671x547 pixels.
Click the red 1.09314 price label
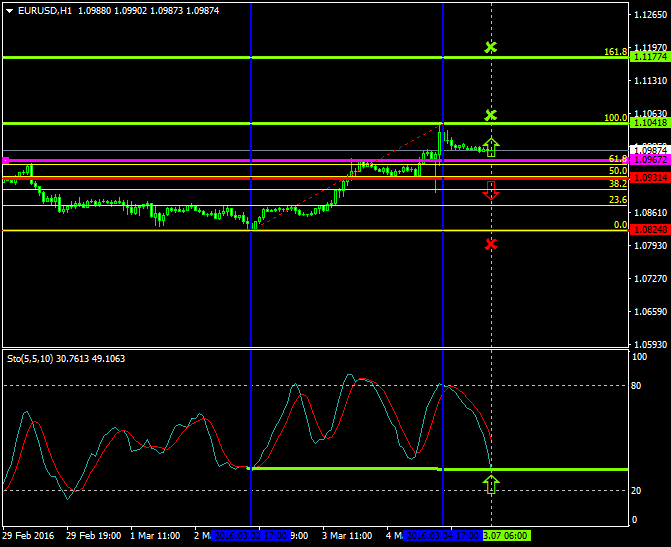coord(650,177)
